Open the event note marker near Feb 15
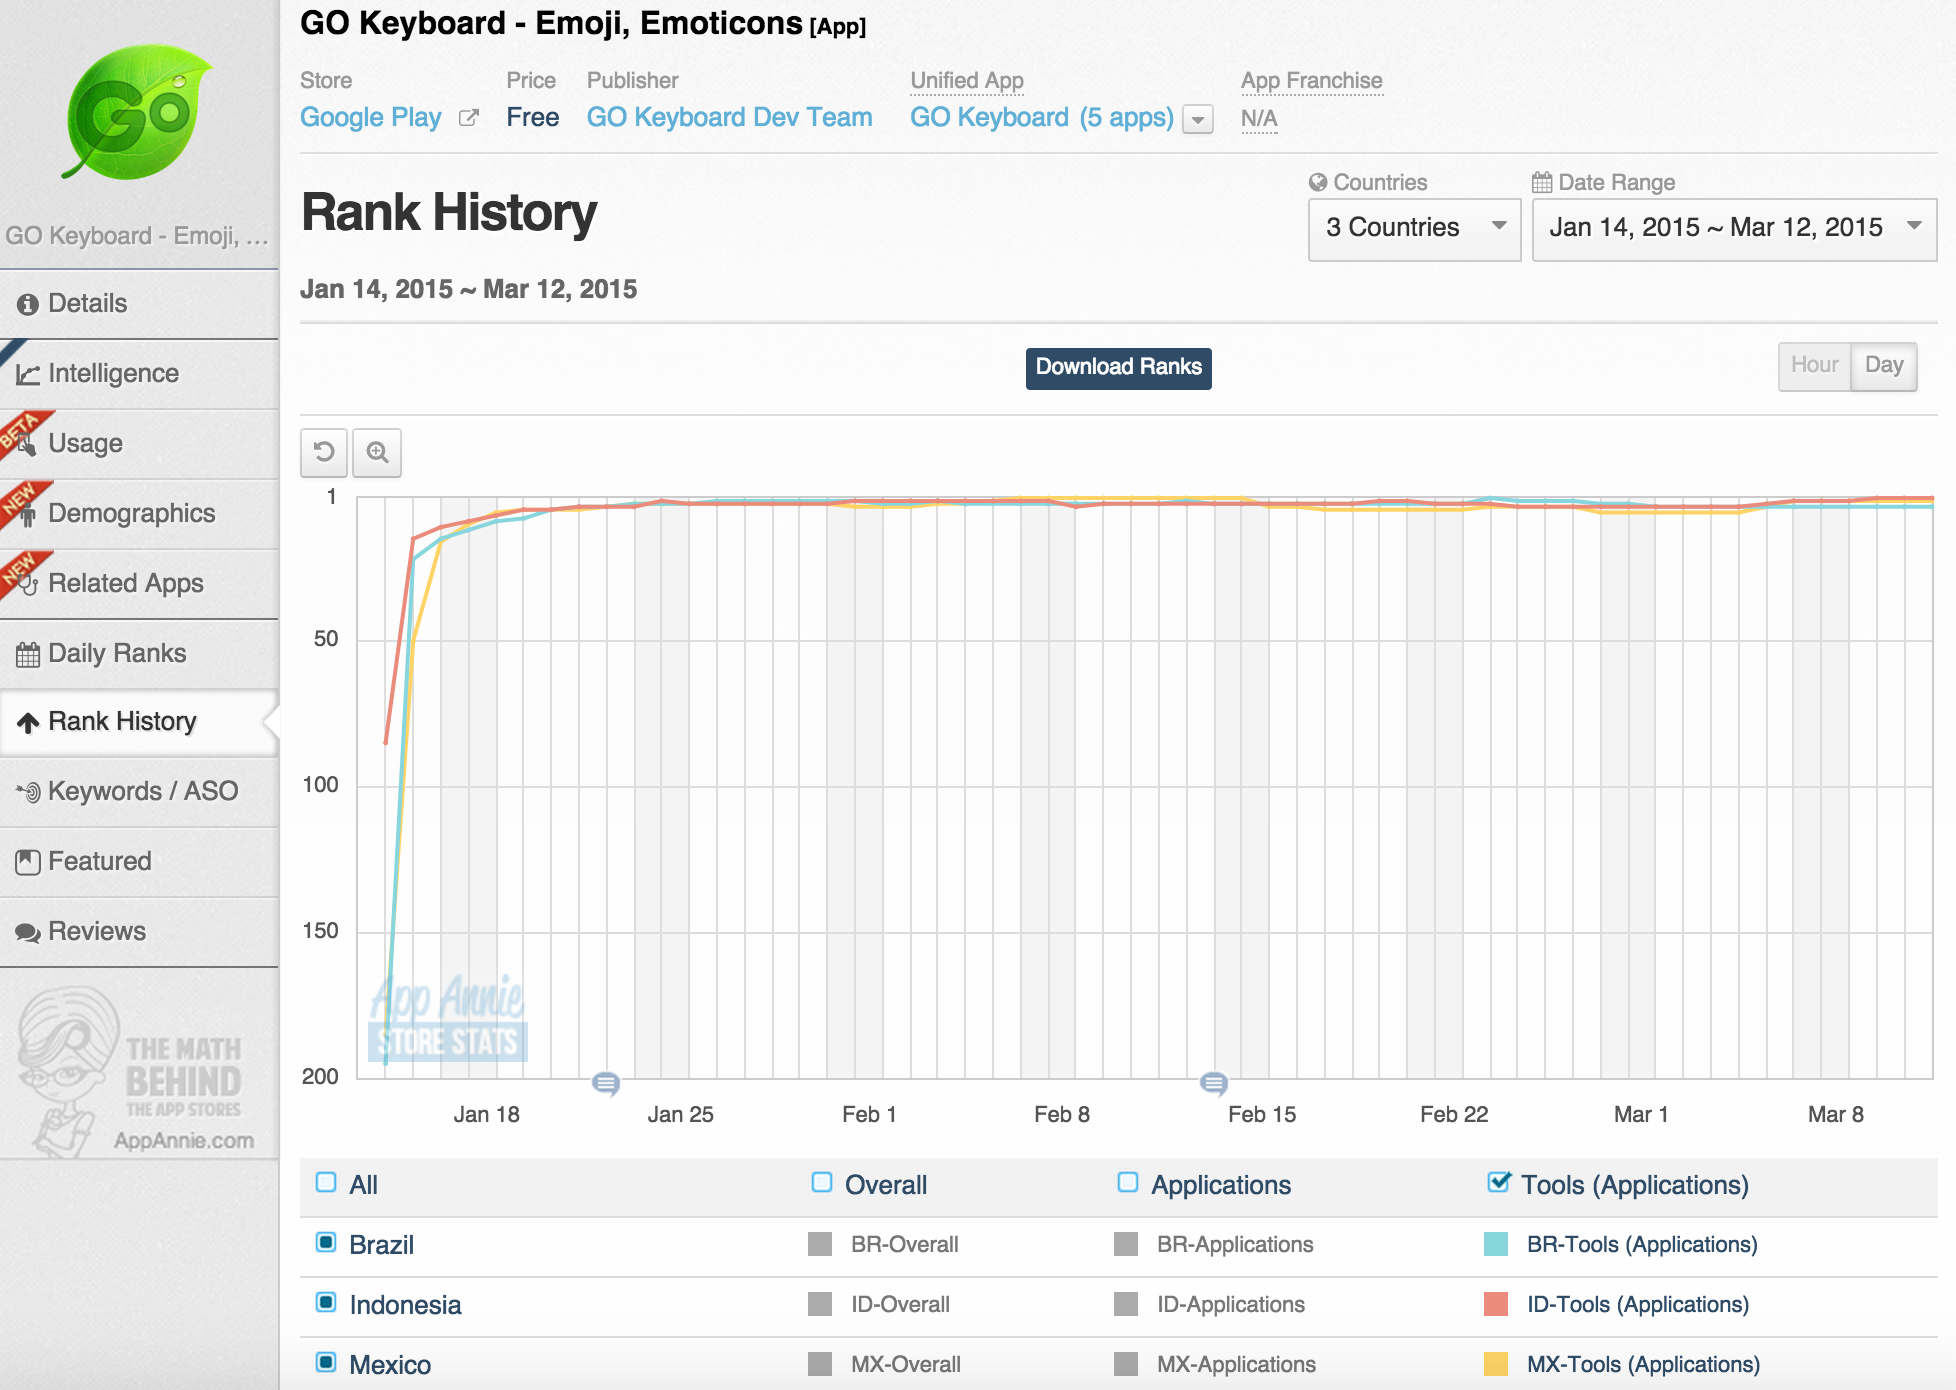 coord(1213,1083)
